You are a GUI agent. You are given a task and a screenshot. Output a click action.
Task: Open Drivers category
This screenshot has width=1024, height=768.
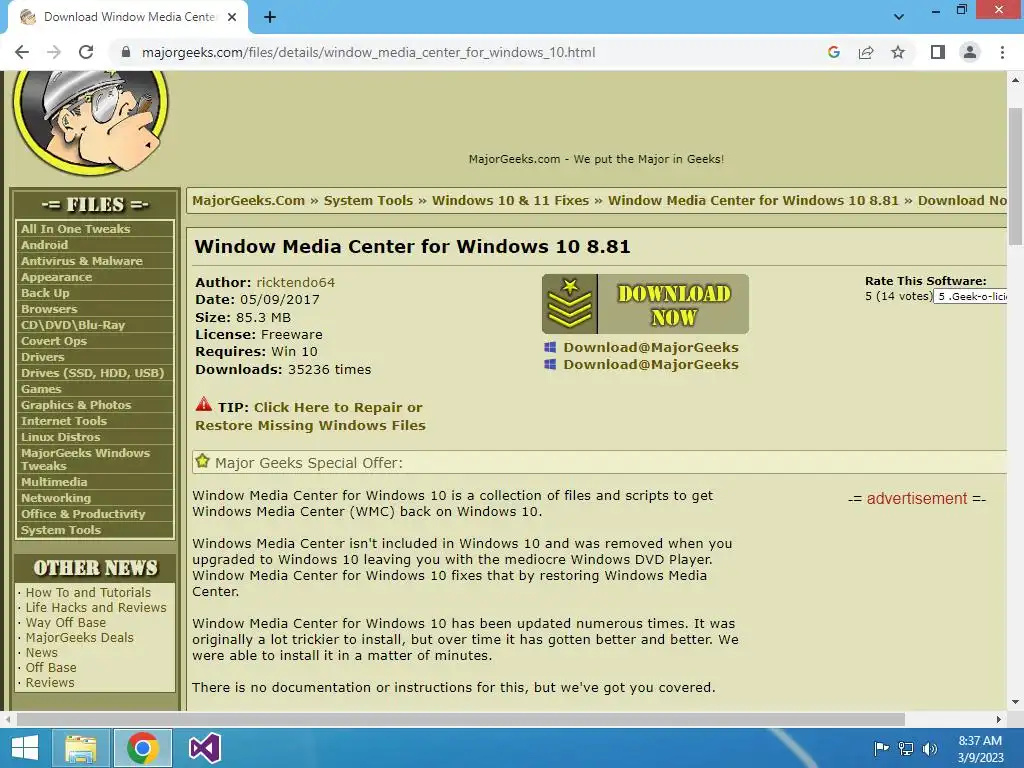coord(42,357)
